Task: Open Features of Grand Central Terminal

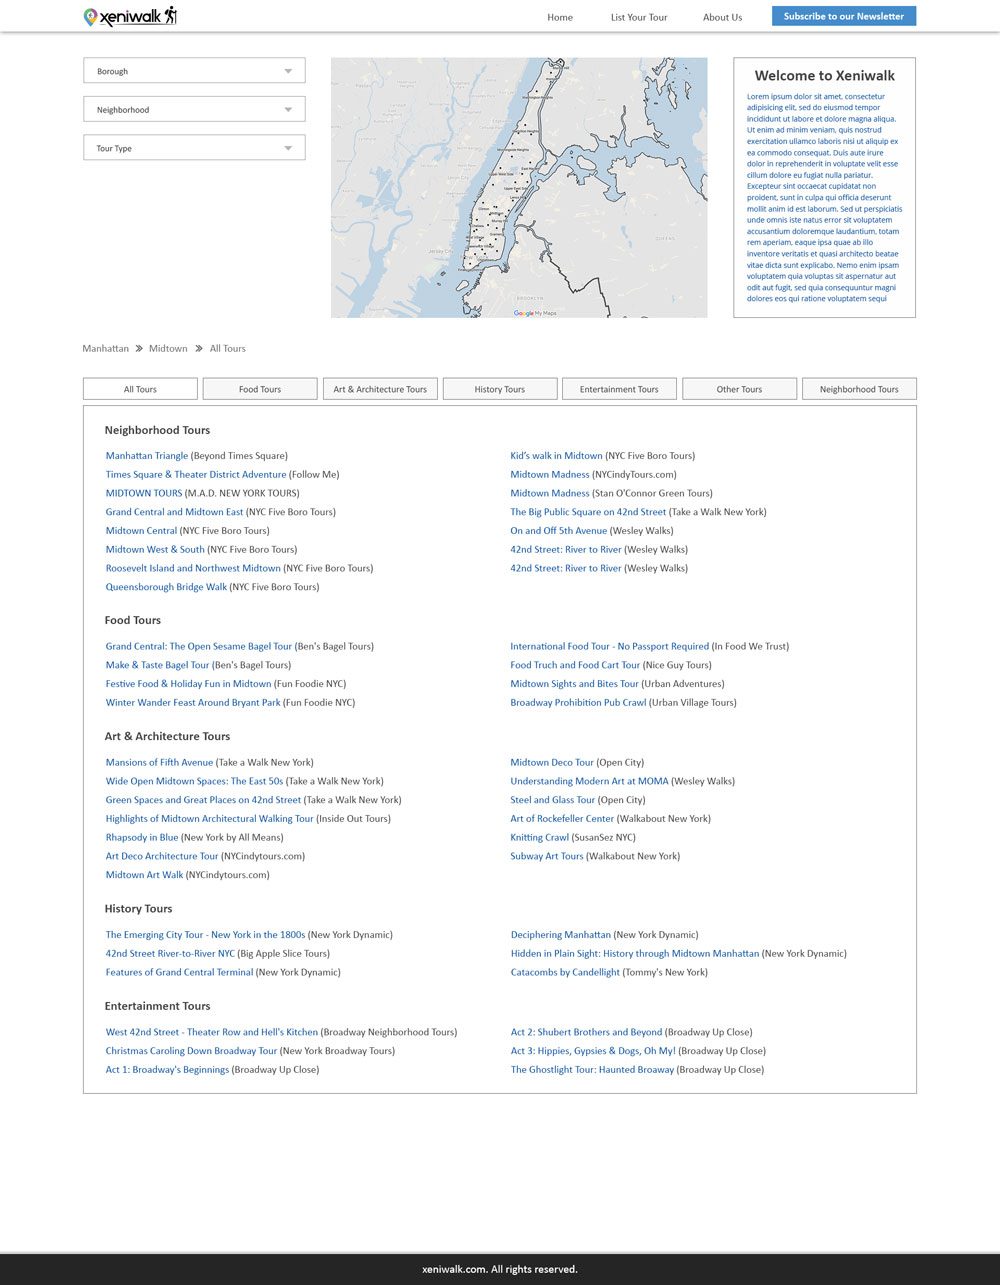Action: click(x=179, y=973)
